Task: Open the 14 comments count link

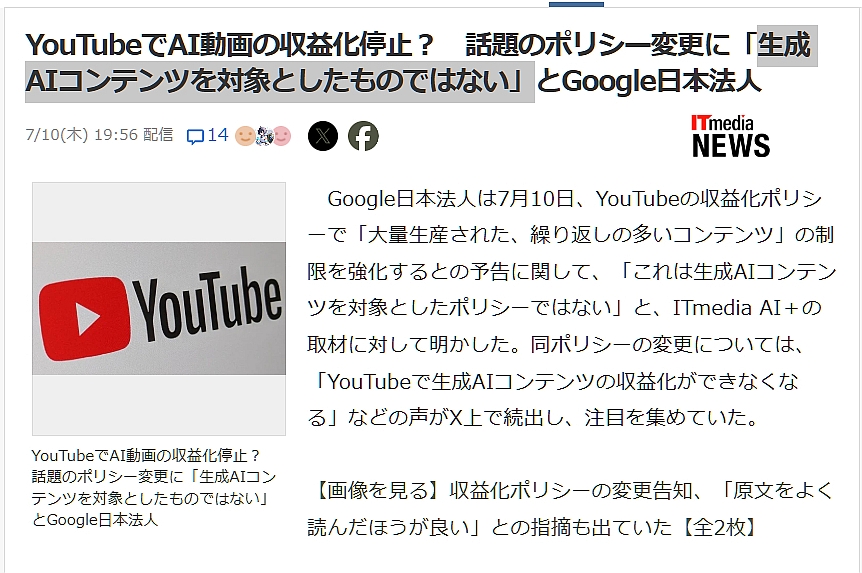Action: pyautogui.click(x=218, y=135)
